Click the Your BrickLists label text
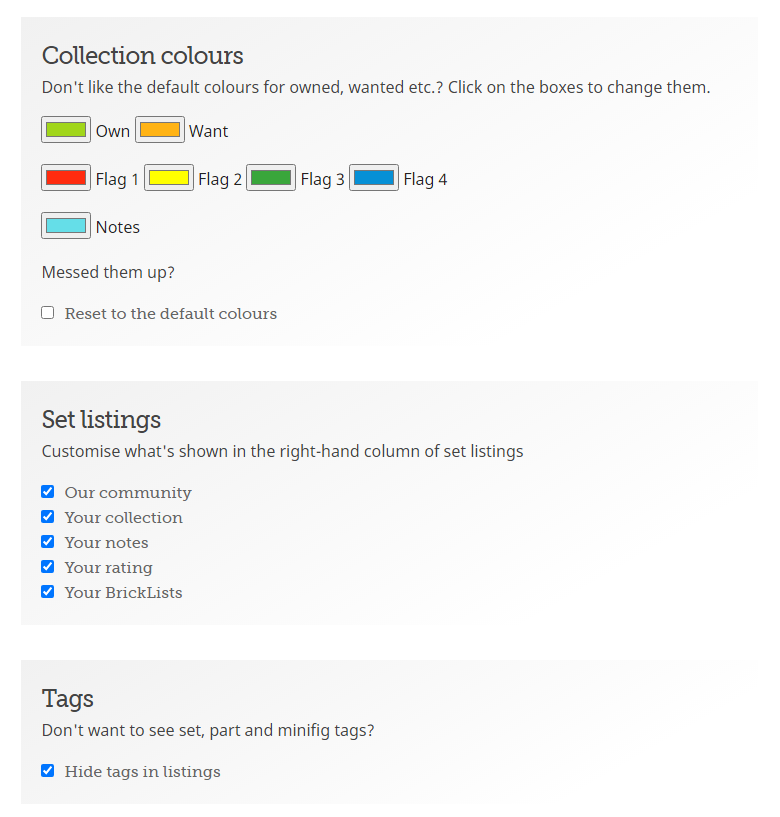This screenshot has width=780, height=817. 124,593
